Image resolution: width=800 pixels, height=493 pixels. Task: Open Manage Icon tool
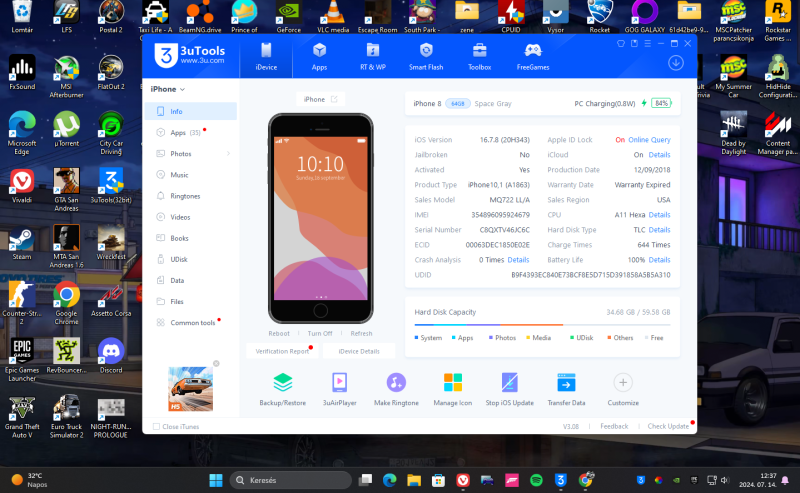coord(453,389)
